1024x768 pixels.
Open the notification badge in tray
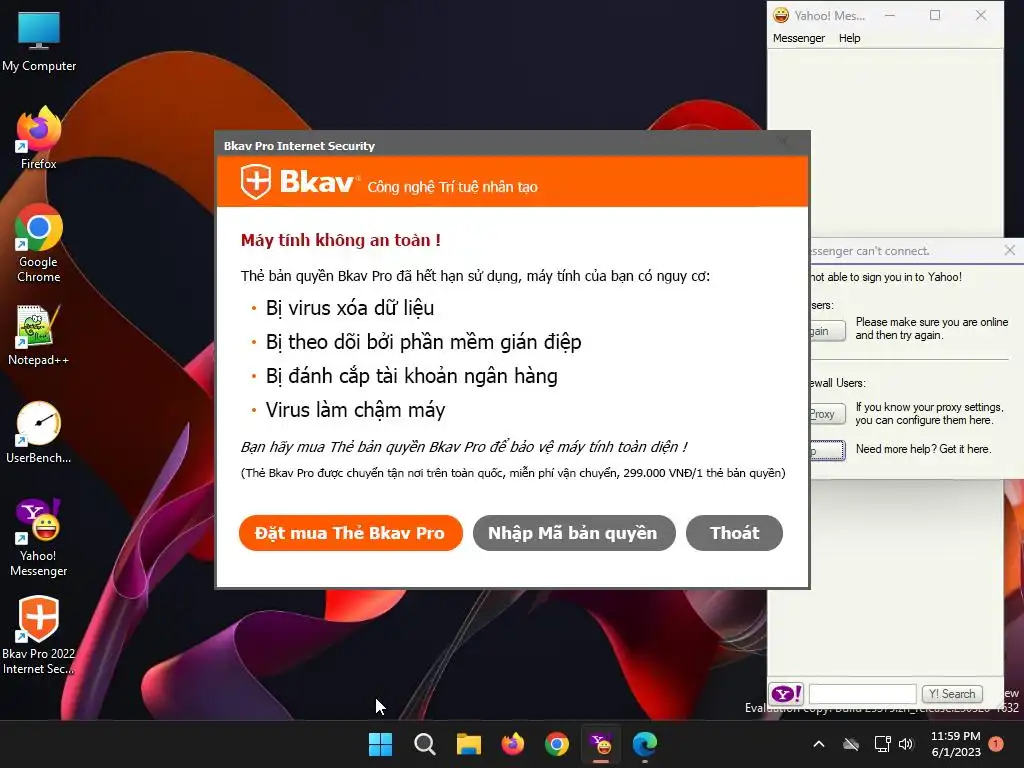point(996,744)
